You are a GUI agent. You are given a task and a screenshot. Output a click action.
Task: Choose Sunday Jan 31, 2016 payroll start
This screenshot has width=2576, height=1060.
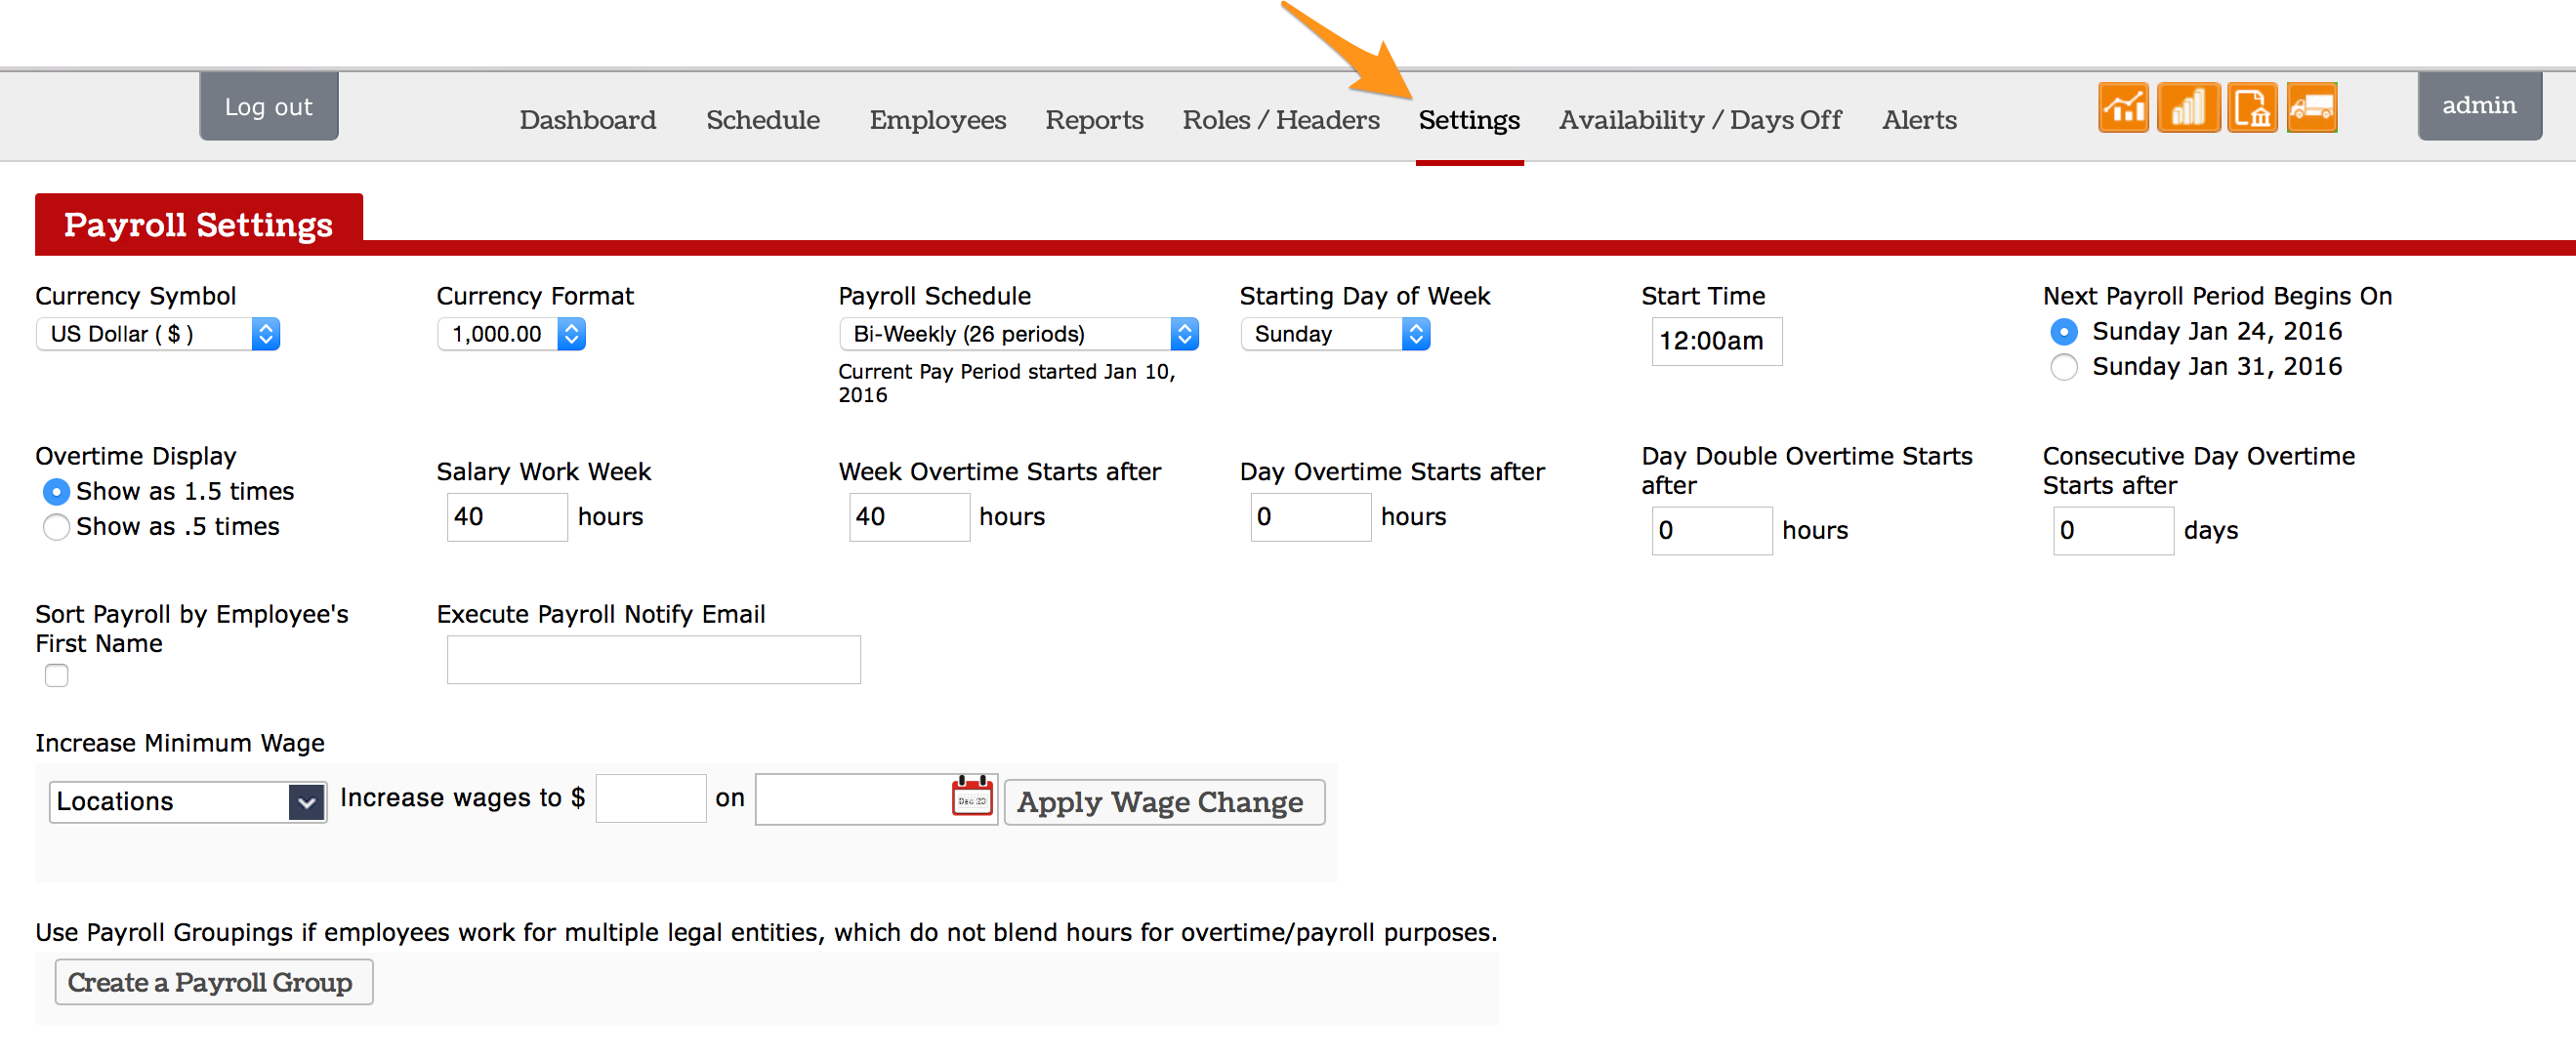(2063, 367)
